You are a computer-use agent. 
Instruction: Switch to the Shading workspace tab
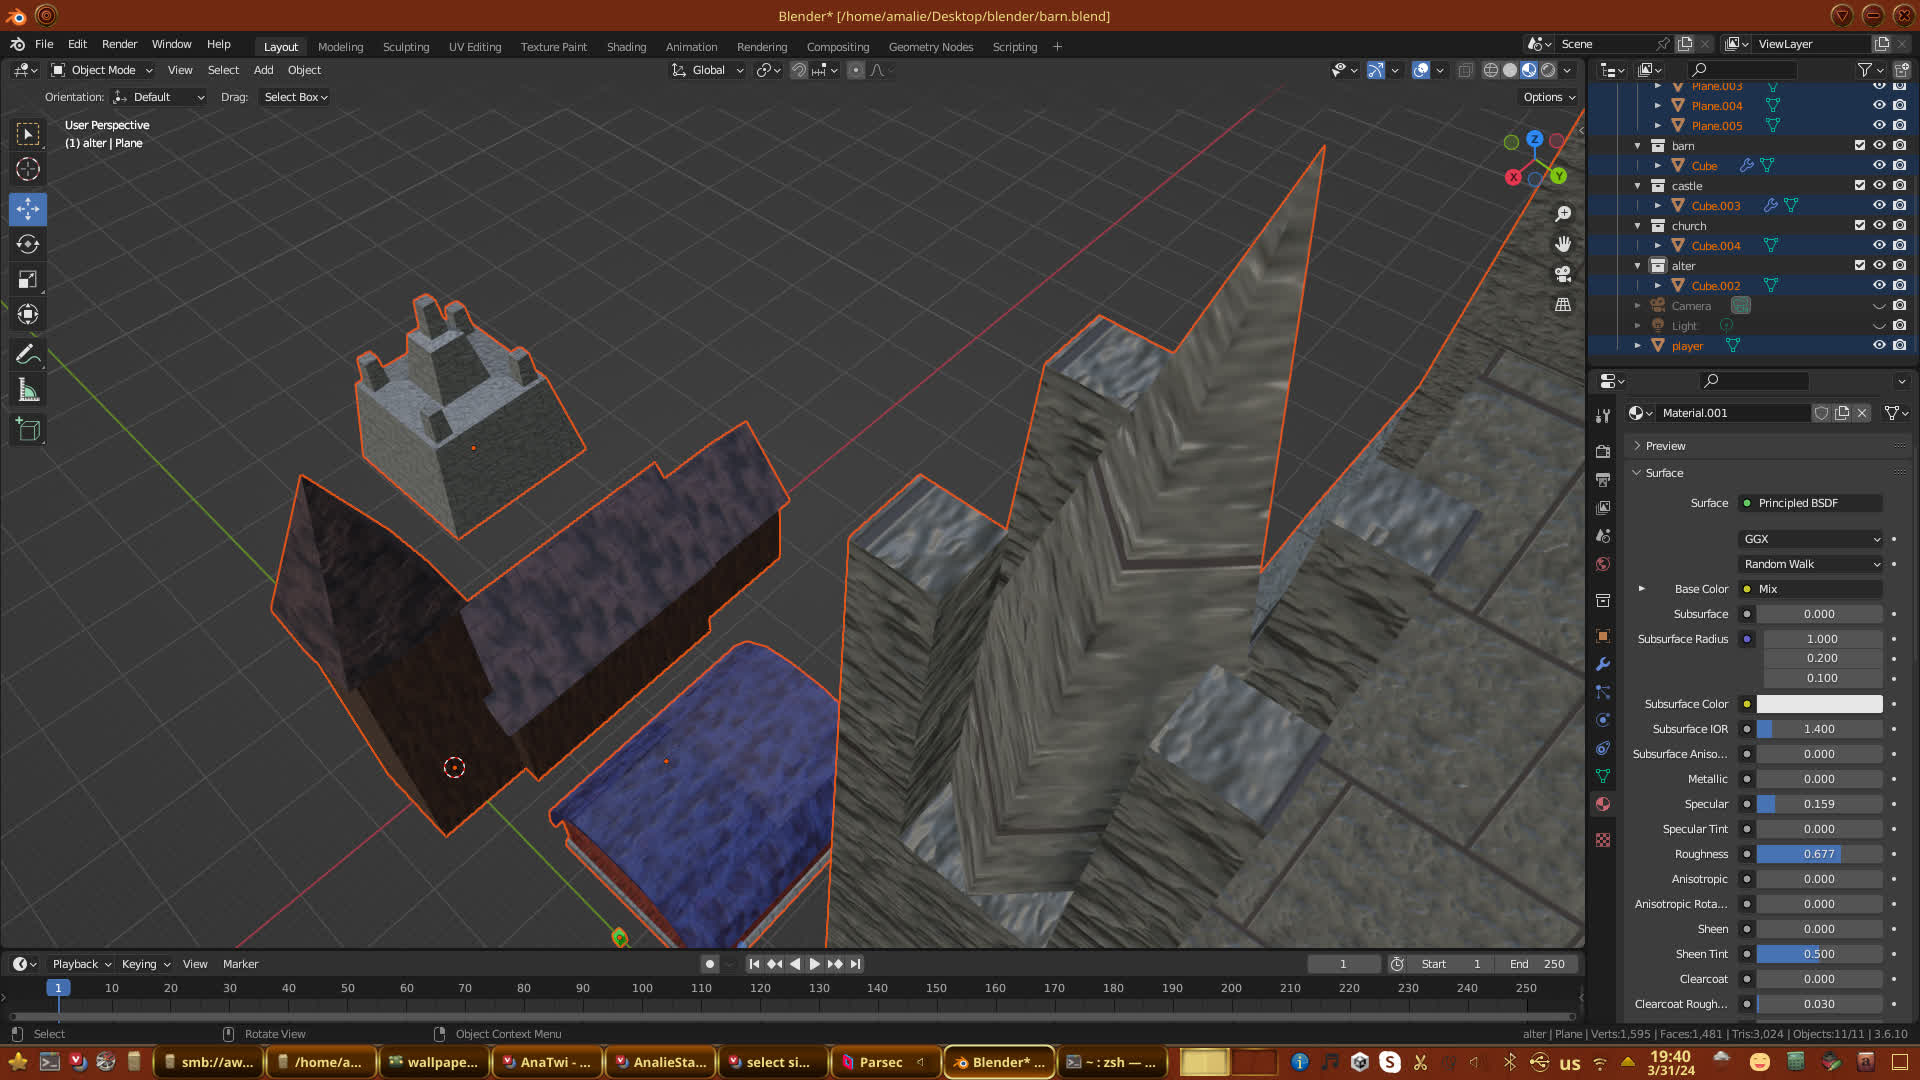point(626,47)
